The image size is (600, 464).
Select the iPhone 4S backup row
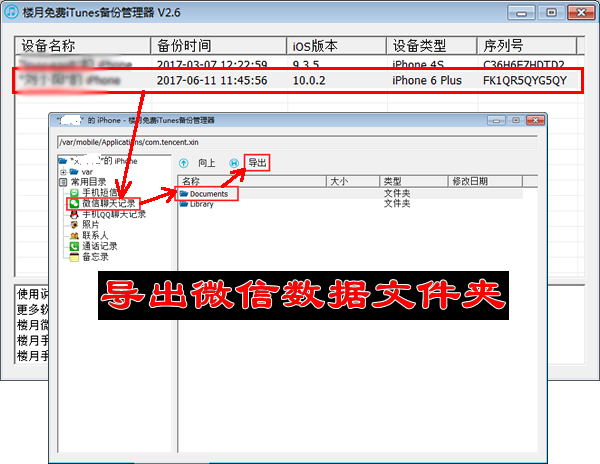300,63
